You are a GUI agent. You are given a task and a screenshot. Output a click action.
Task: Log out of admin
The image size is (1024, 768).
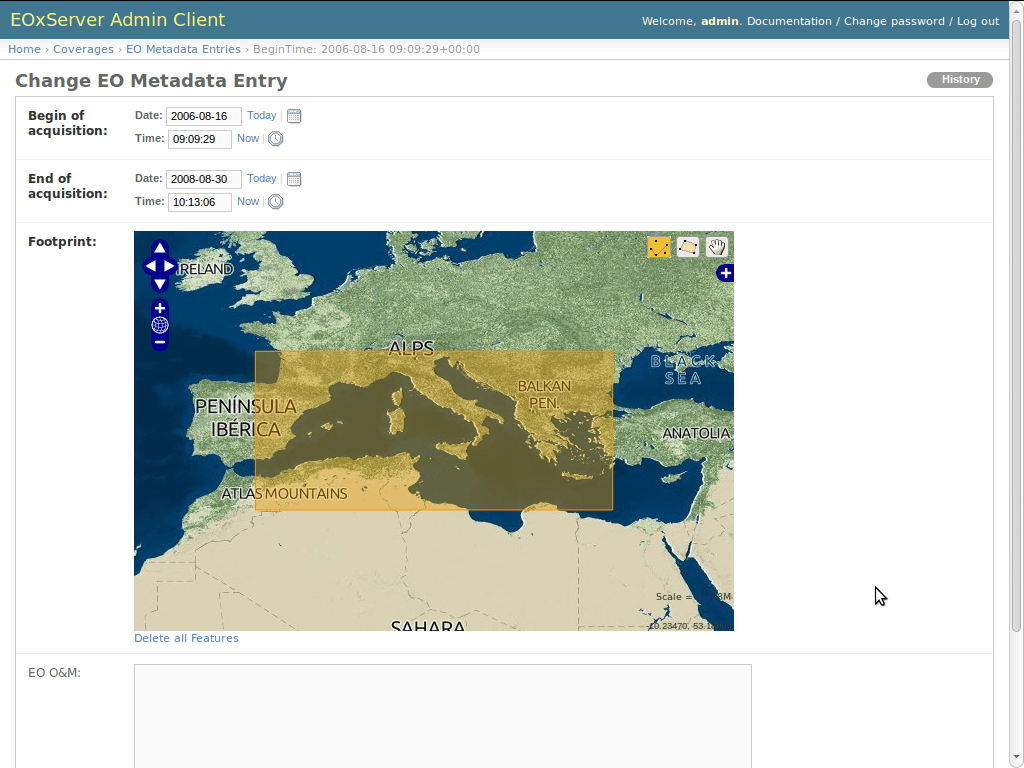tap(978, 21)
